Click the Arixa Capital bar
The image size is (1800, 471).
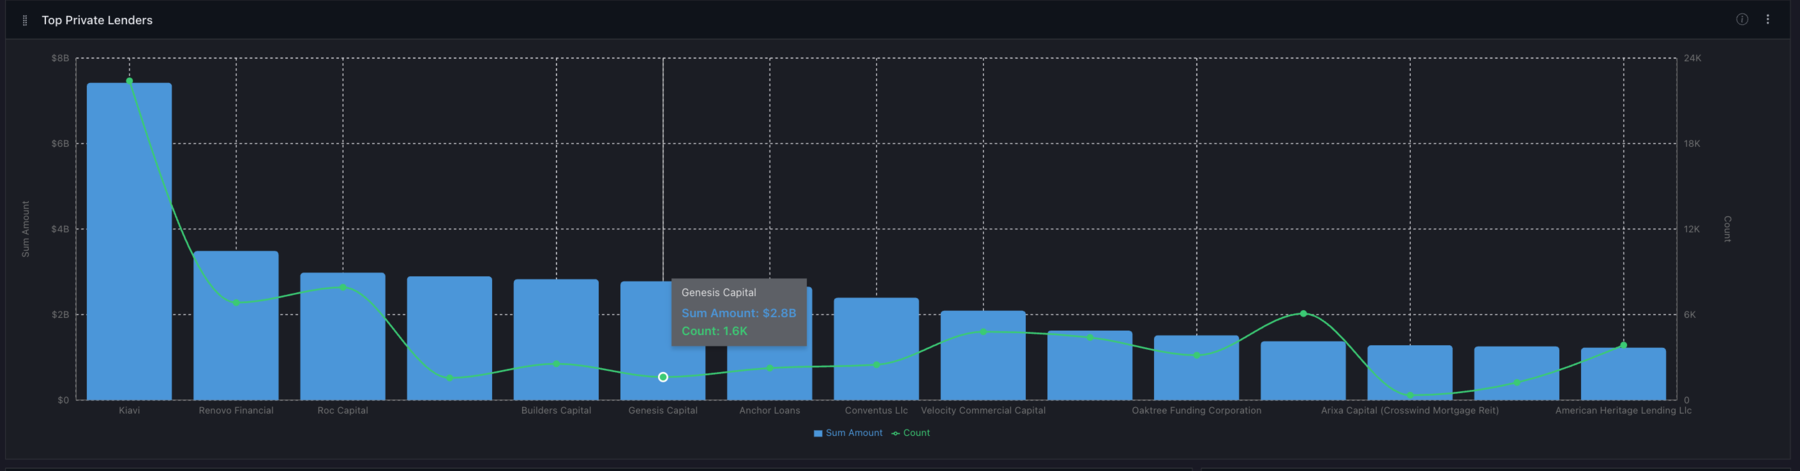(x=1410, y=370)
